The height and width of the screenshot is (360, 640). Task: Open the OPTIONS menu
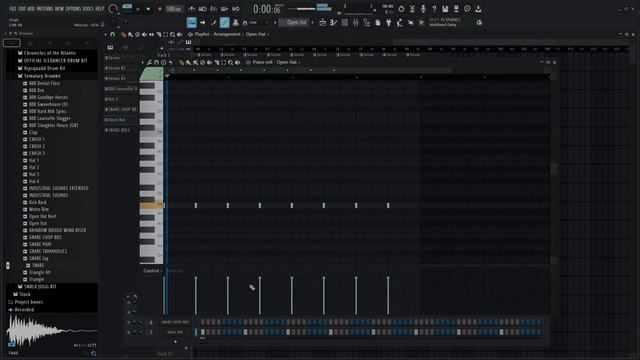point(73,9)
